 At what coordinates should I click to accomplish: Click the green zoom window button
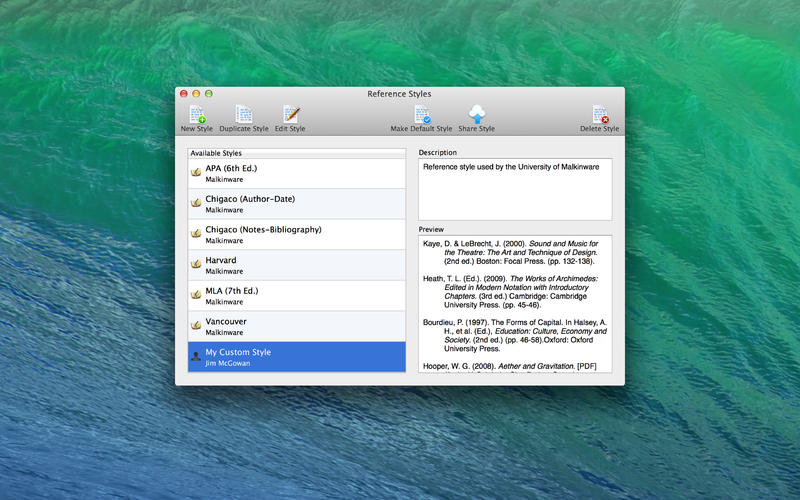click(209, 93)
